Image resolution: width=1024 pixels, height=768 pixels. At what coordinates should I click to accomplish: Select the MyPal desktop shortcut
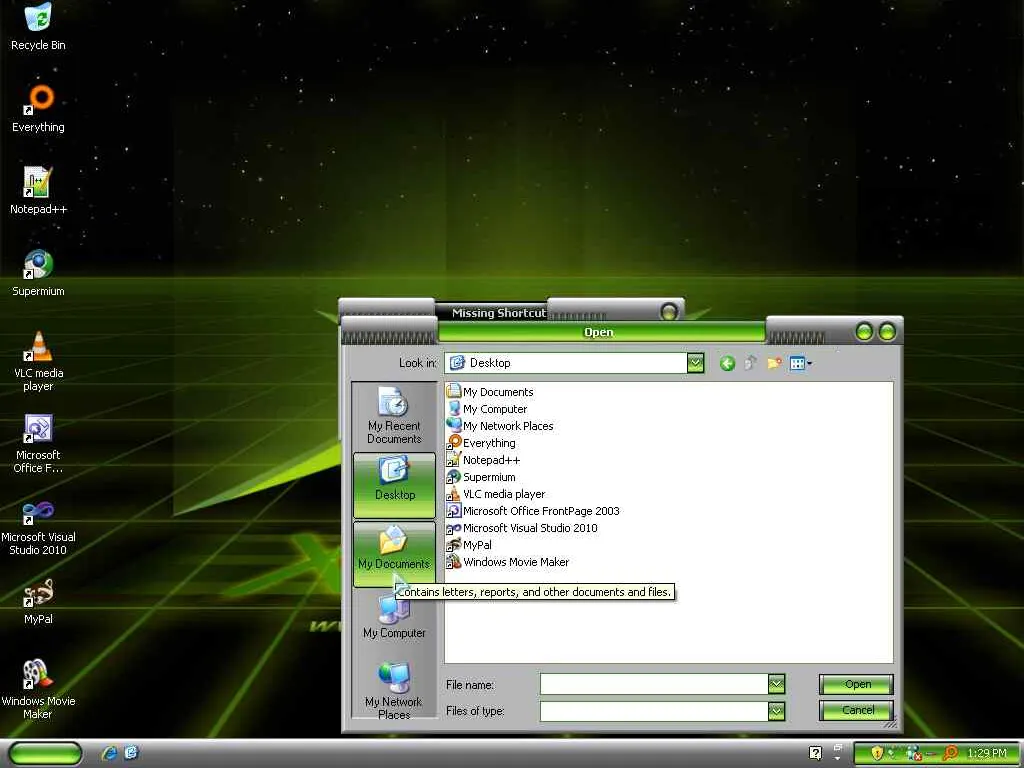point(38,601)
